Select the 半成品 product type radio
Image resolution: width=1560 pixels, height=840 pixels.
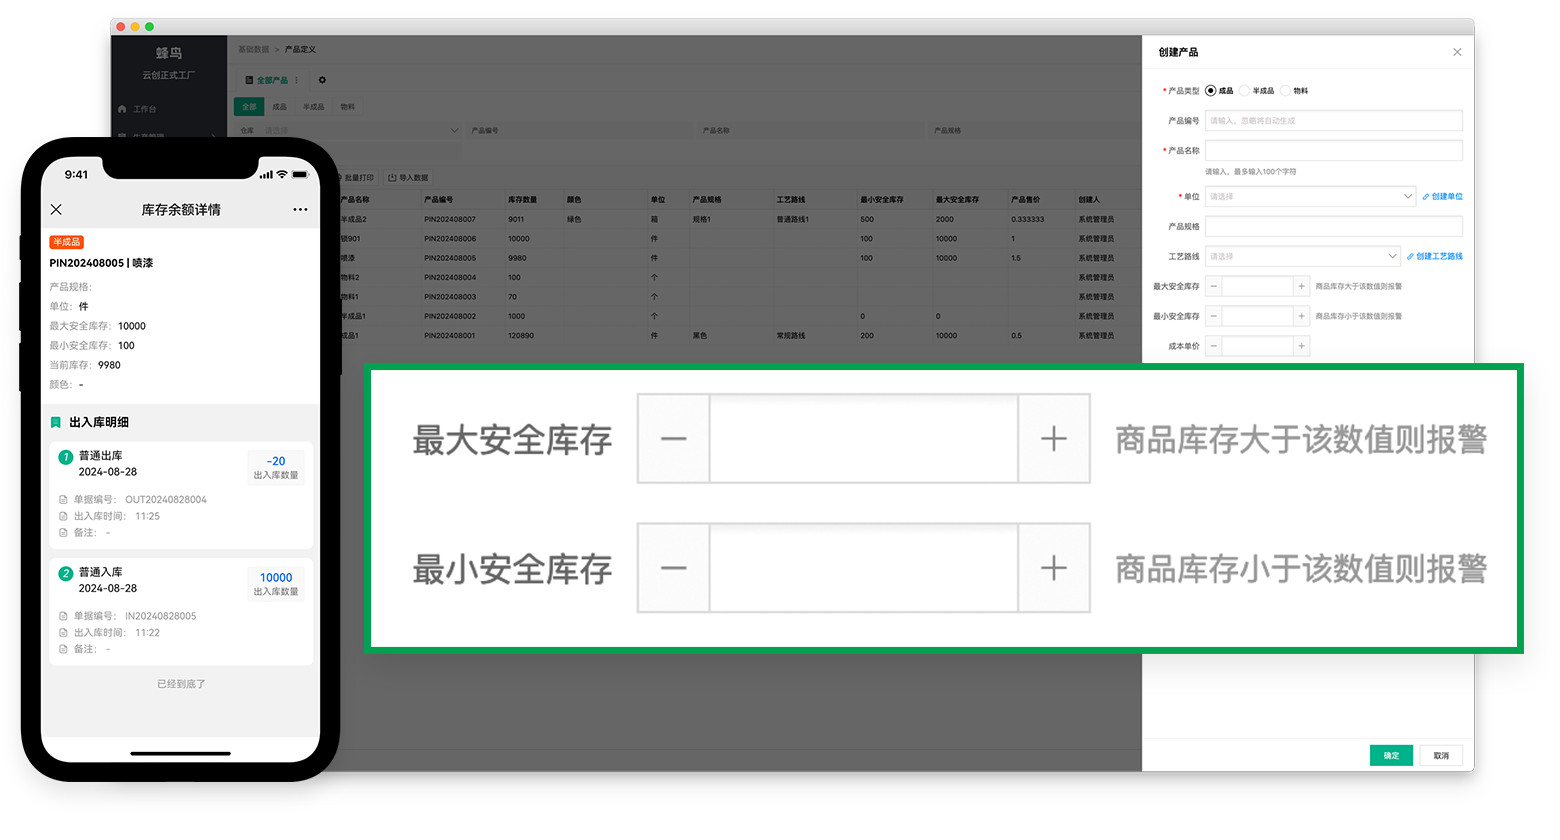coord(1245,91)
